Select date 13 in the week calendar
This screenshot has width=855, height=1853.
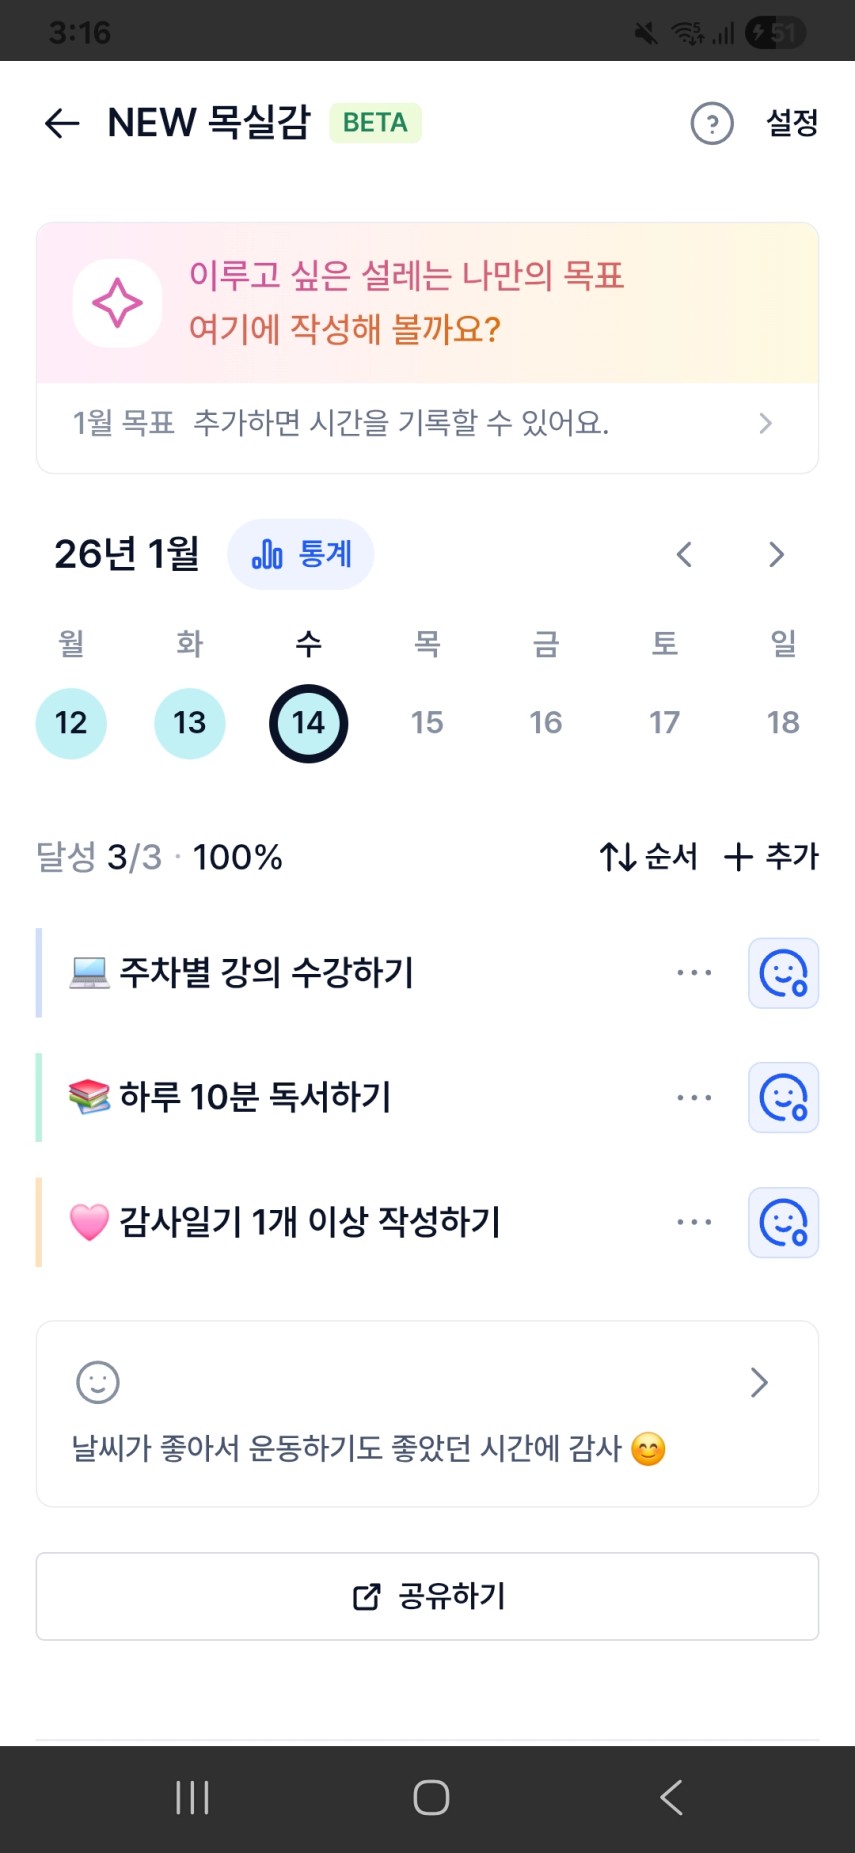pyautogui.click(x=190, y=723)
